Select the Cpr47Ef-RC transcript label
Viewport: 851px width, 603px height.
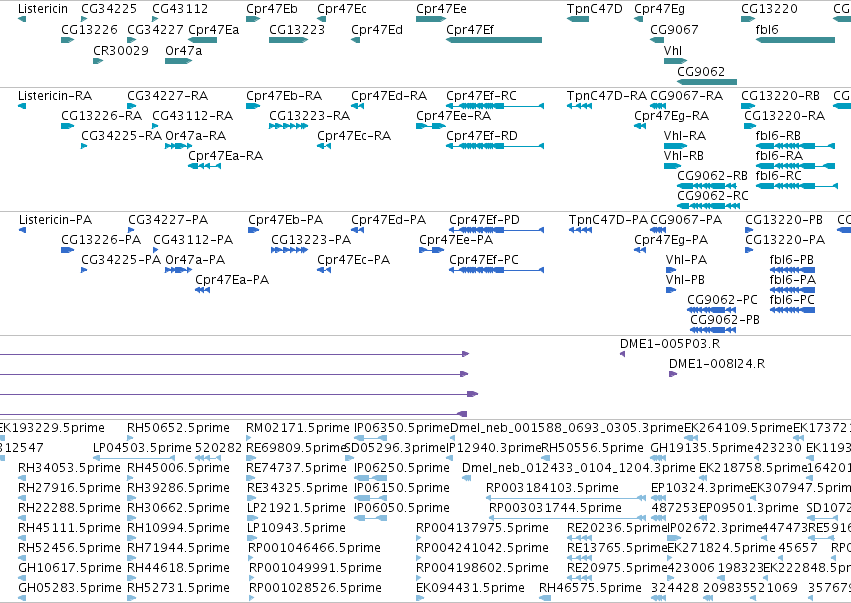click(x=481, y=96)
